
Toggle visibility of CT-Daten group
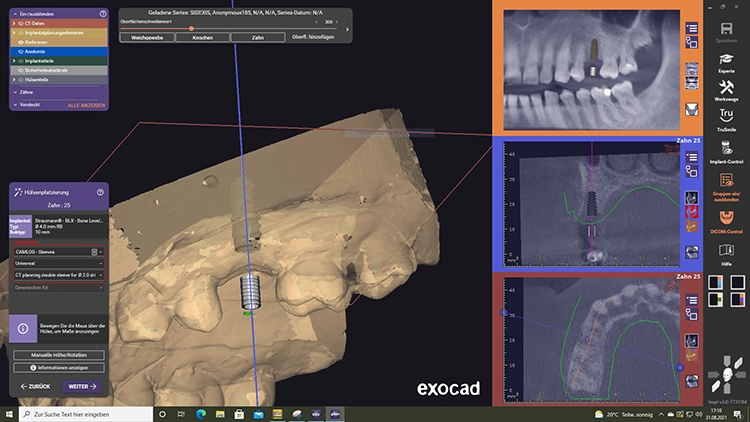[21, 23]
